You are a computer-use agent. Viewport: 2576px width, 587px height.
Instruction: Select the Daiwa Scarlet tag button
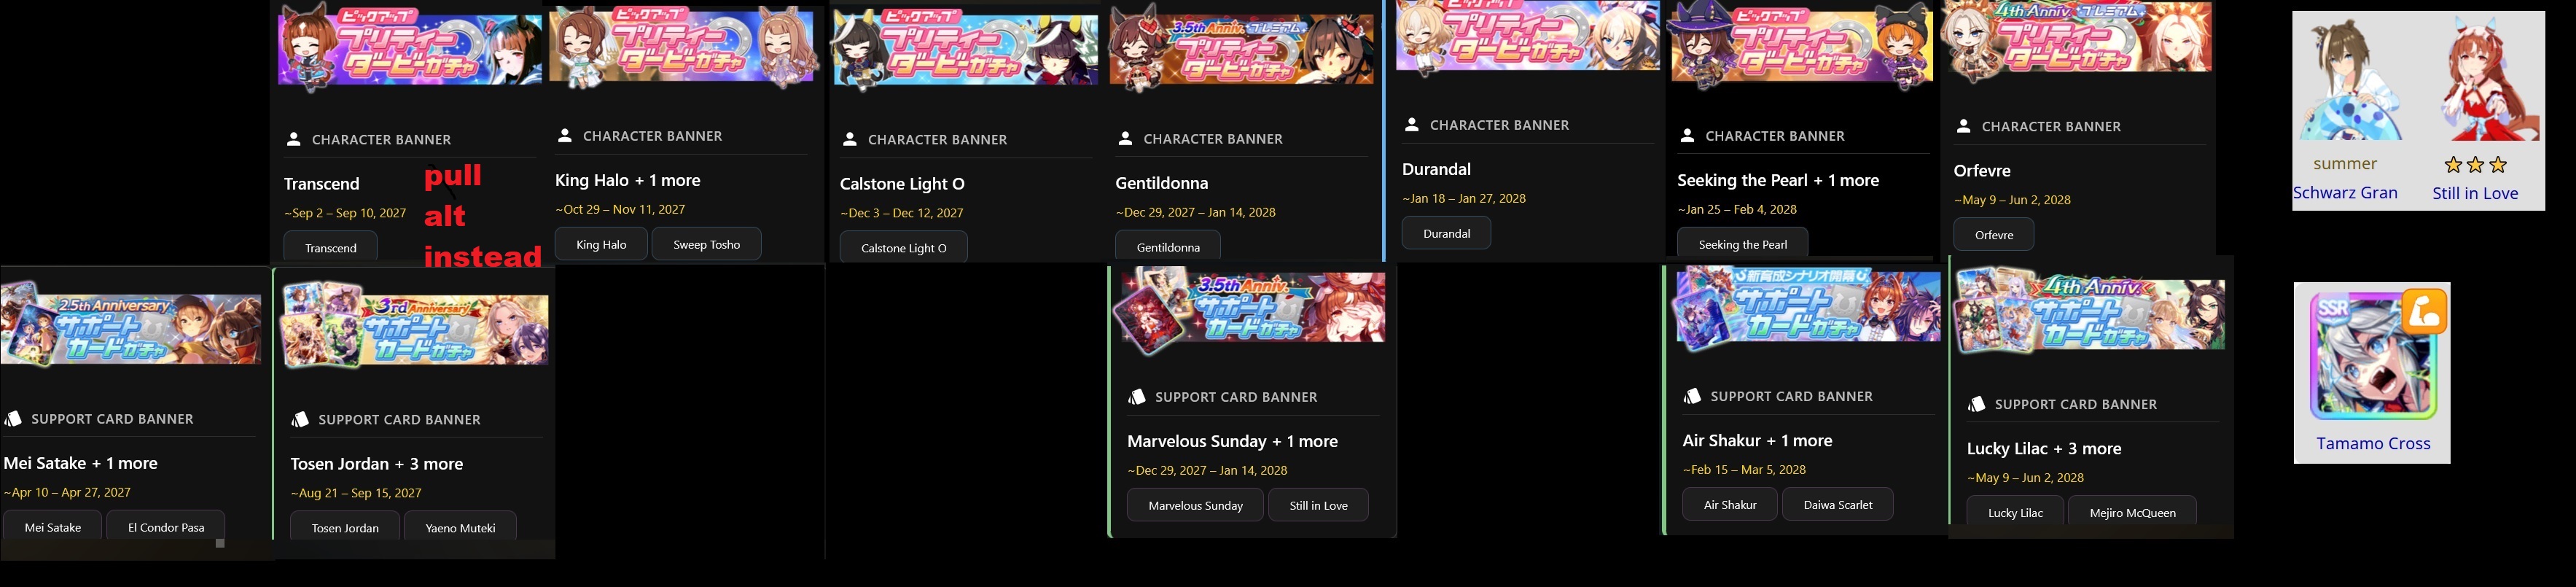tap(1837, 504)
